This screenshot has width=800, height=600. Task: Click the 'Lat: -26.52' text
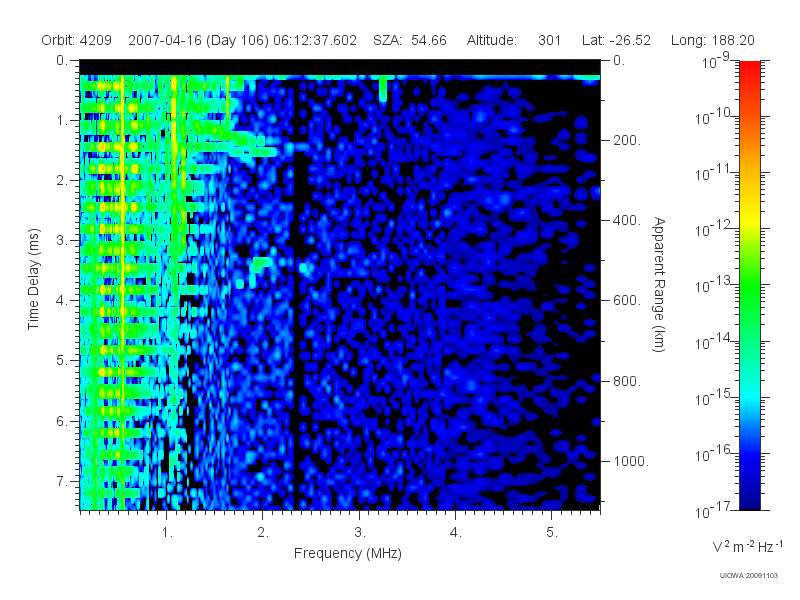click(616, 40)
